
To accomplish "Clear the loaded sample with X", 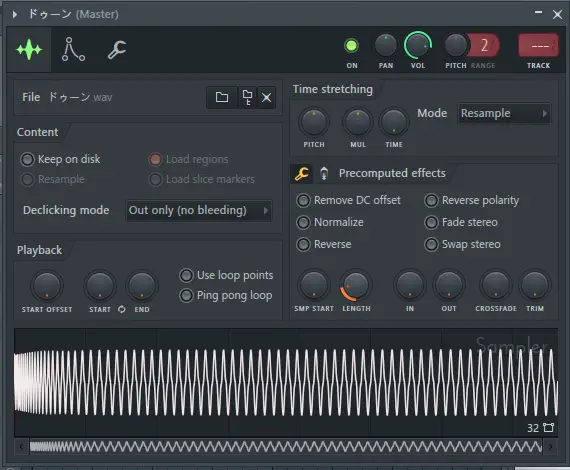I will point(266,97).
